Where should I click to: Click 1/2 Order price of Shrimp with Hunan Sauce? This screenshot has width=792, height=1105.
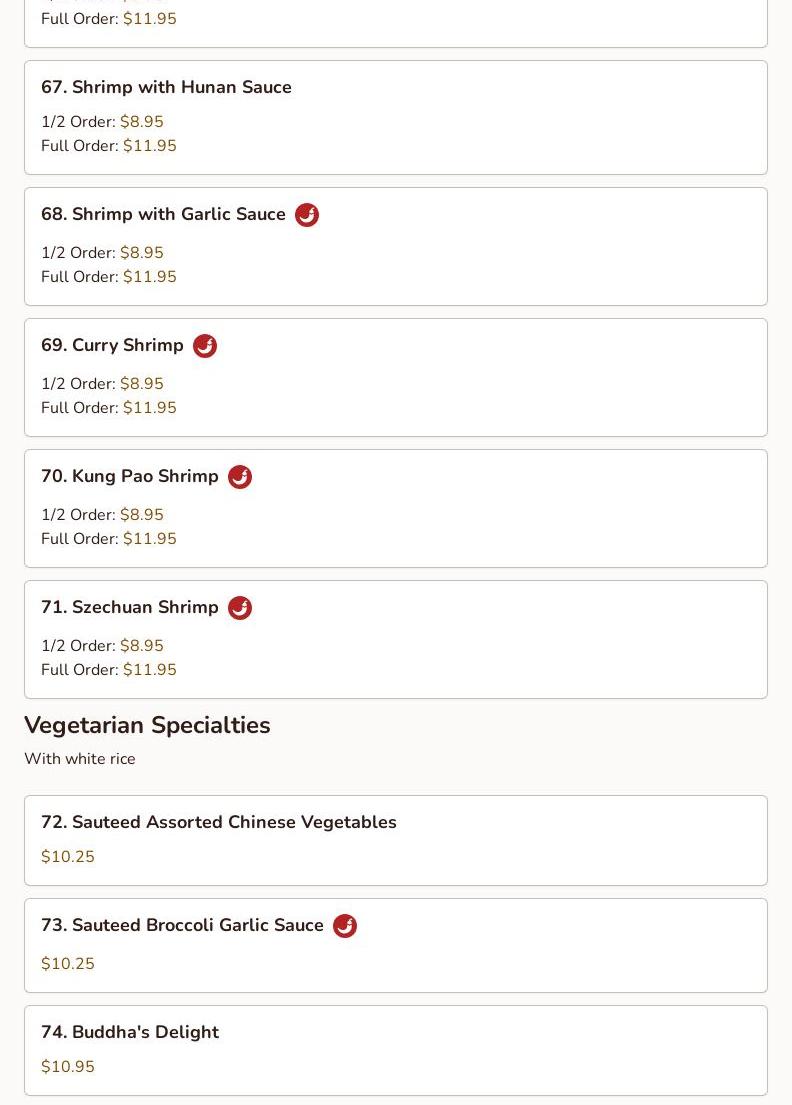click(141, 122)
